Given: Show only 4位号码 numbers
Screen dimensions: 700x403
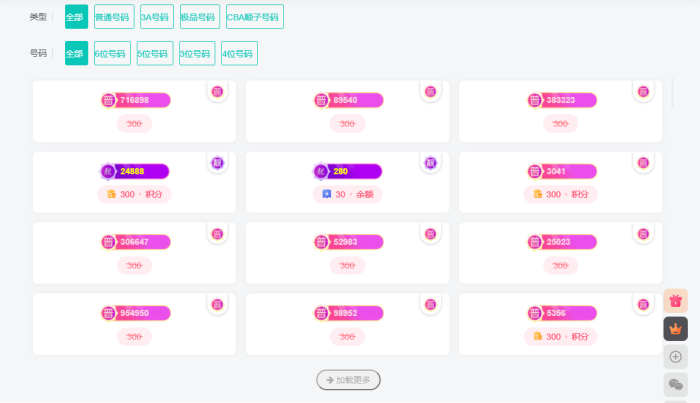Looking at the screenshot, I should tap(239, 53).
